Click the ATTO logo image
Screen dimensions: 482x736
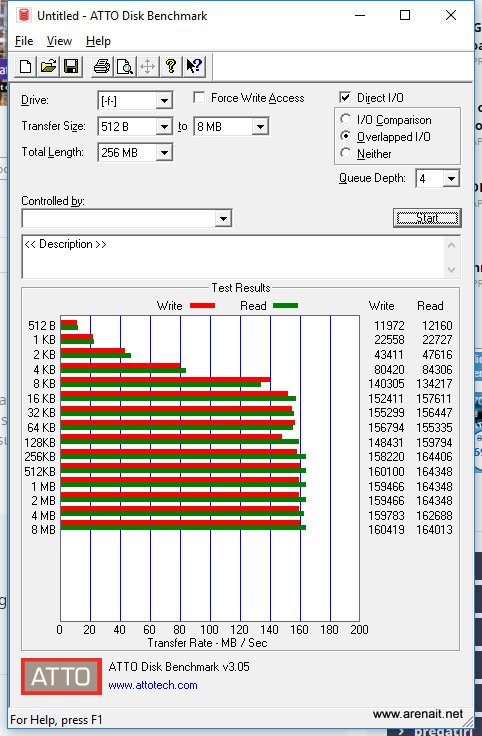coord(61,676)
